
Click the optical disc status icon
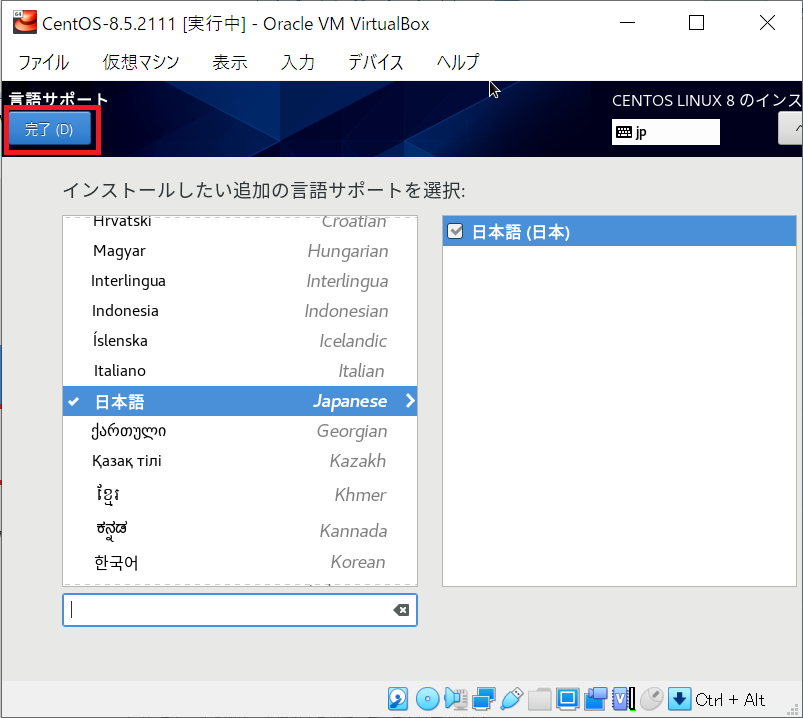tap(427, 699)
